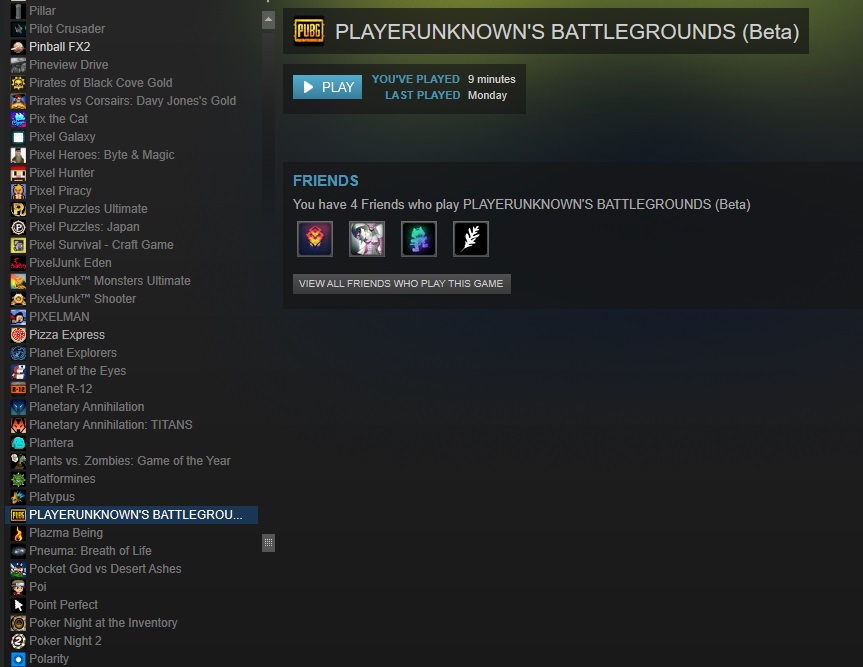Screen dimensions: 863x667
Task: Click the Plants vs. Zombies icon
Action: pos(18,461)
